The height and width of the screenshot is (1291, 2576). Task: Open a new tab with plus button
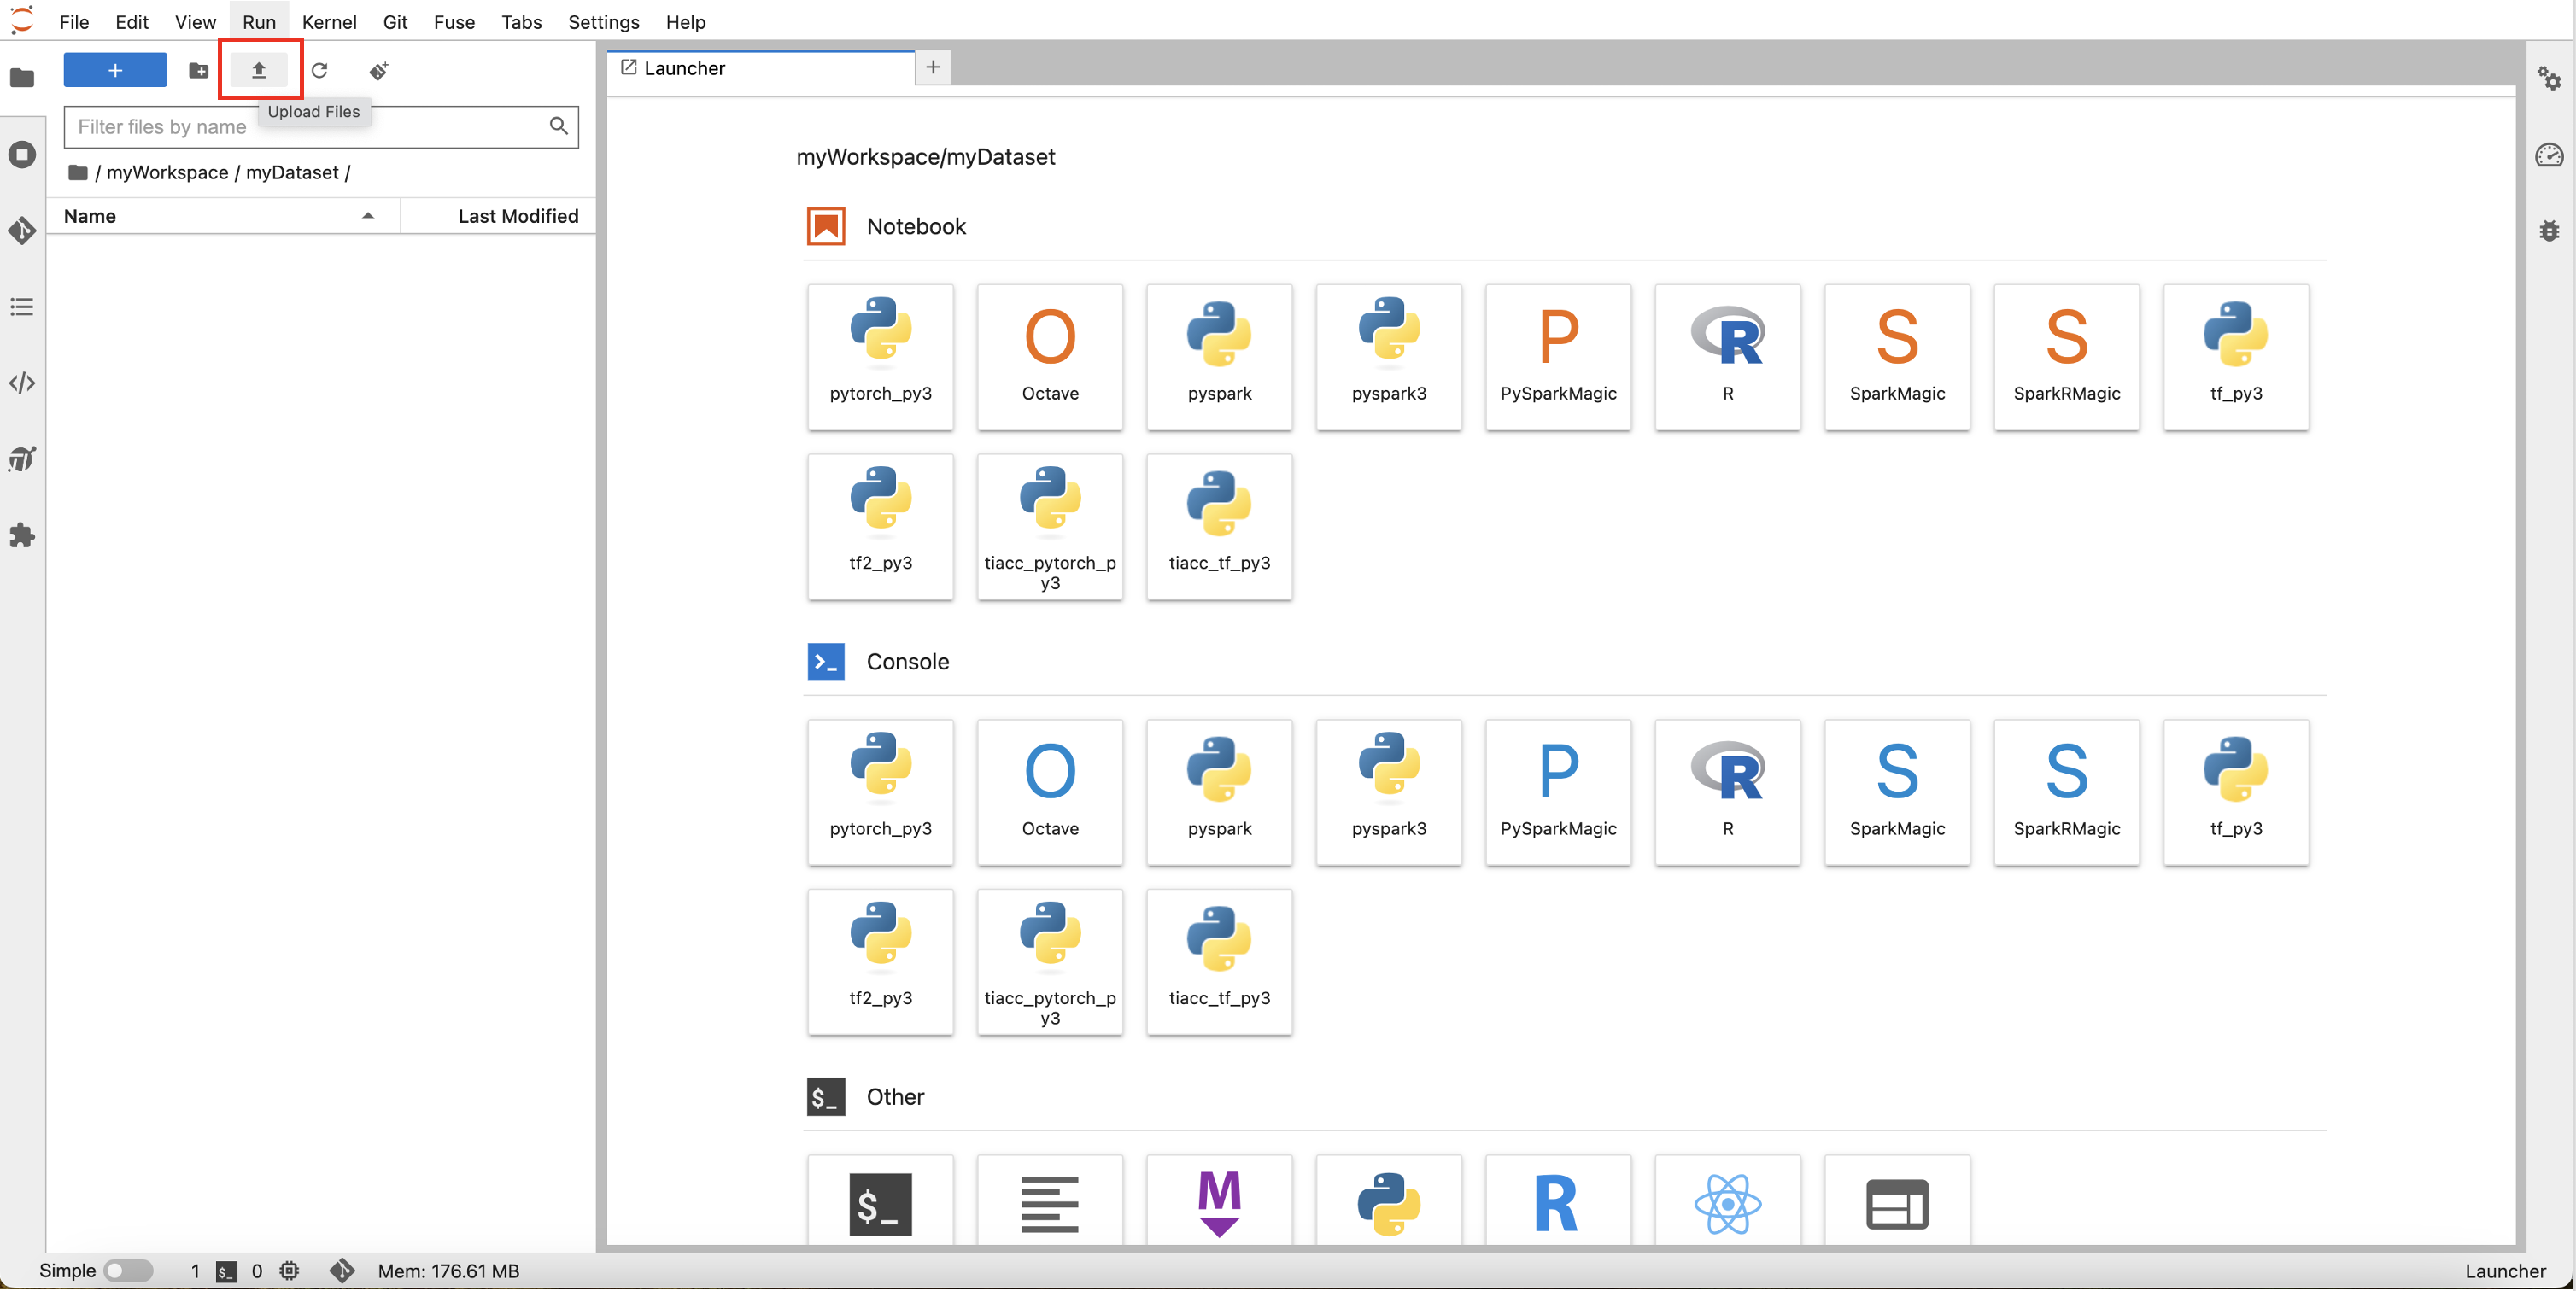tap(932, 67)
